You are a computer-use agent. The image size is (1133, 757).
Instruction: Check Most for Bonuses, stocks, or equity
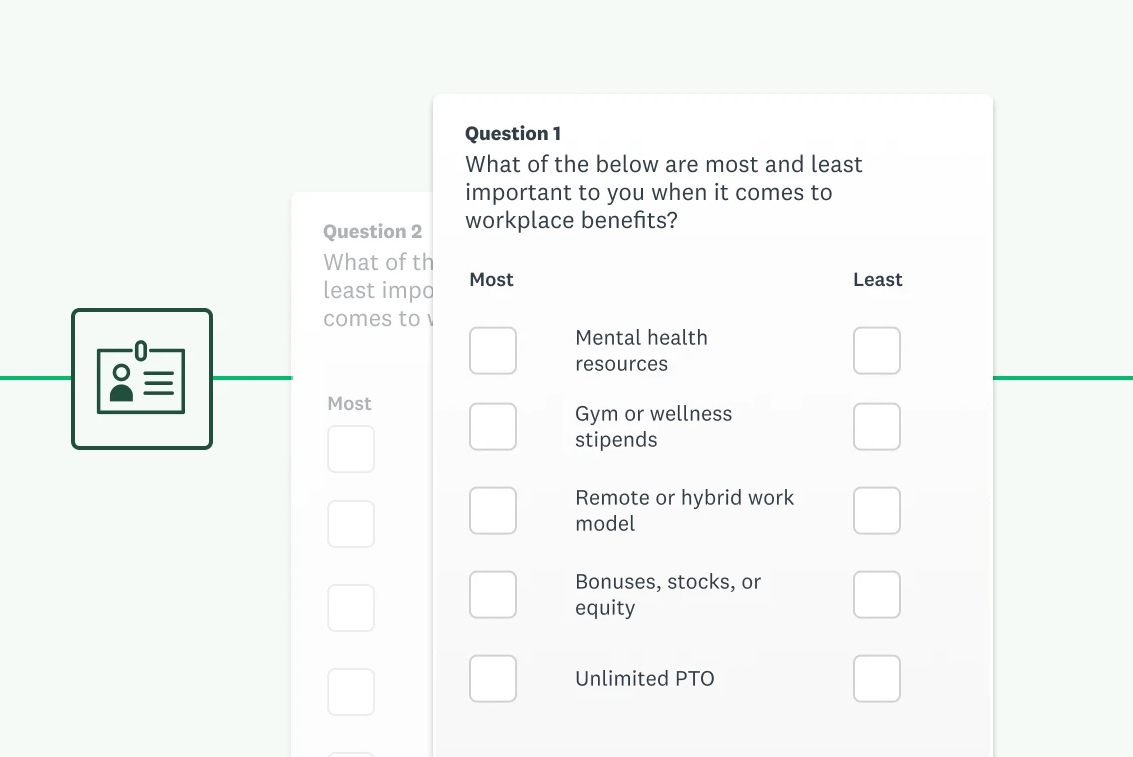coord(492,594)
